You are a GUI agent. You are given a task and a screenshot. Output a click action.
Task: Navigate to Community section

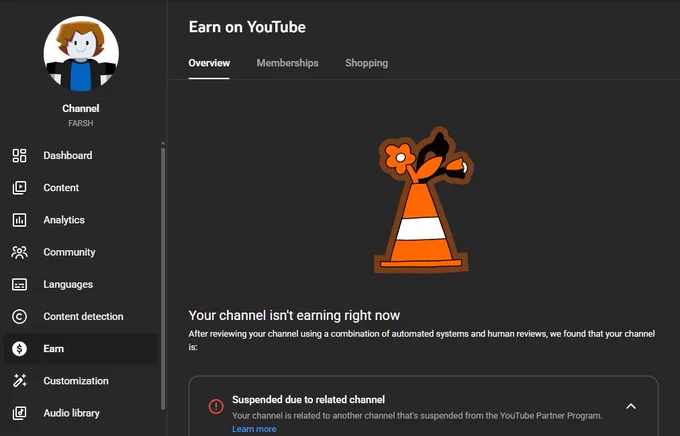(x=81, y=252)
